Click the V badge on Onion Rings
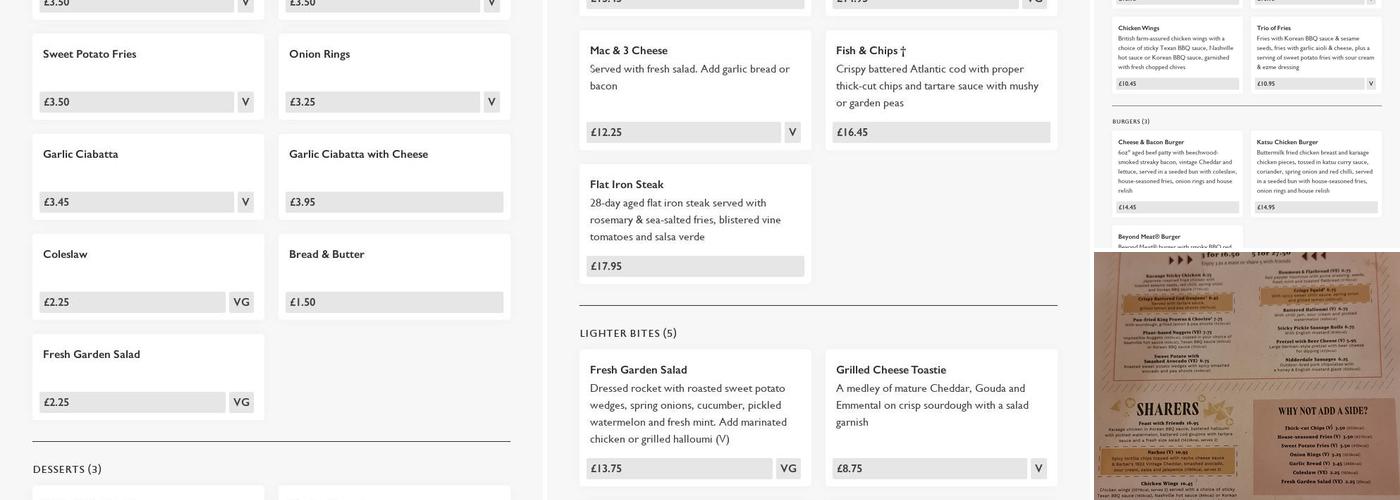Screen dimensions: 1400x500 point(491,102)
